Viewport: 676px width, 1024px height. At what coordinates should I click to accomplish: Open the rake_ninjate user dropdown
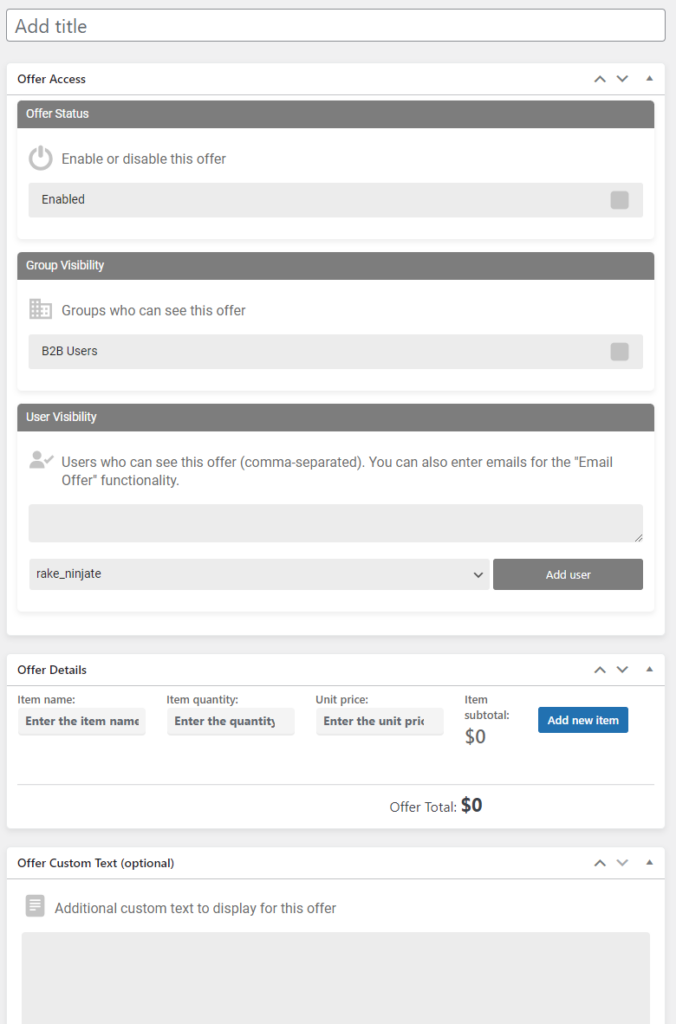[x=259, y=574]
